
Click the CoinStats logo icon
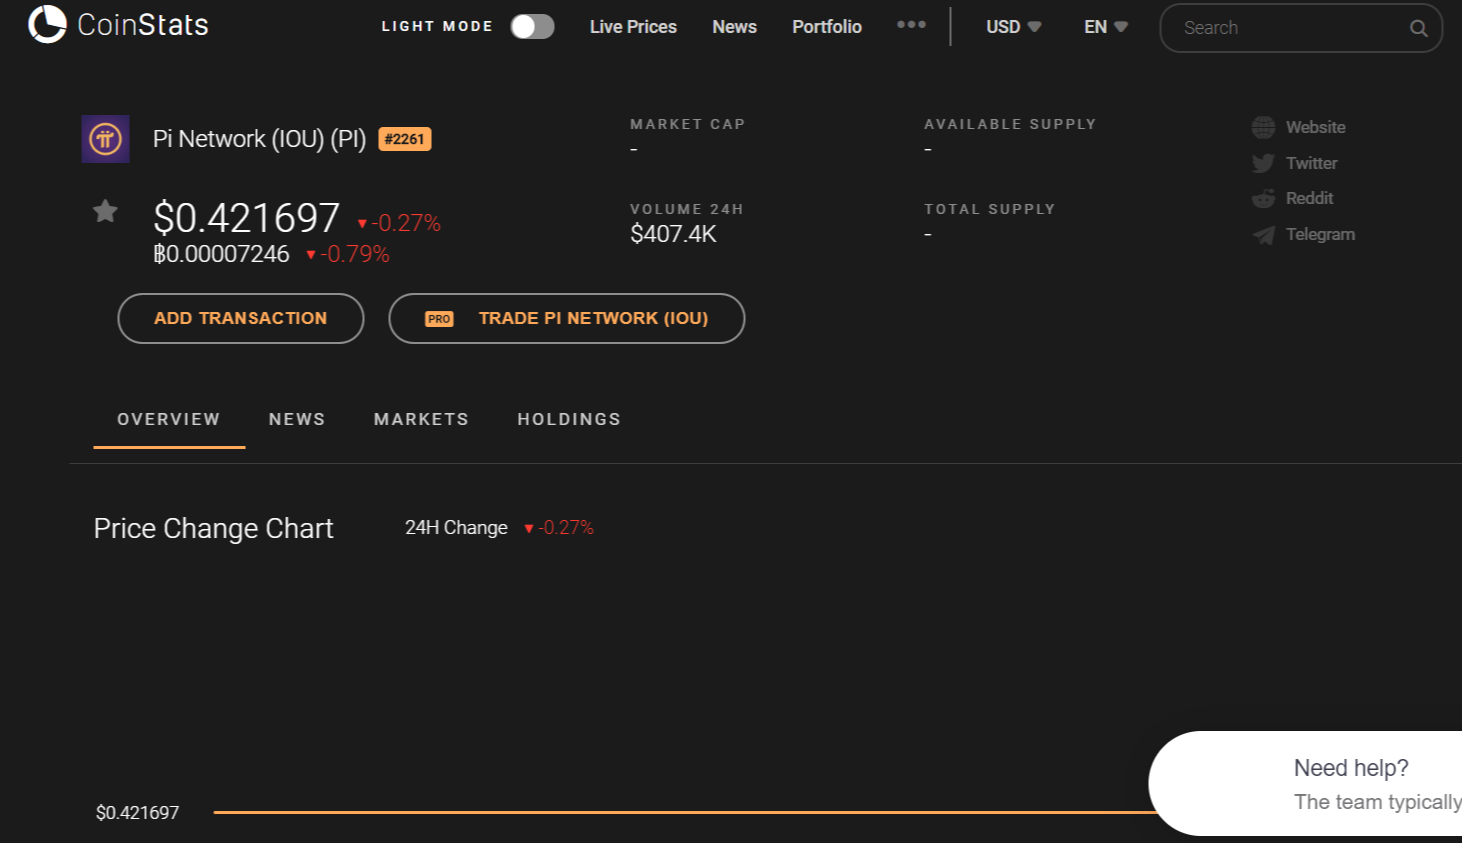pos(47,24)
